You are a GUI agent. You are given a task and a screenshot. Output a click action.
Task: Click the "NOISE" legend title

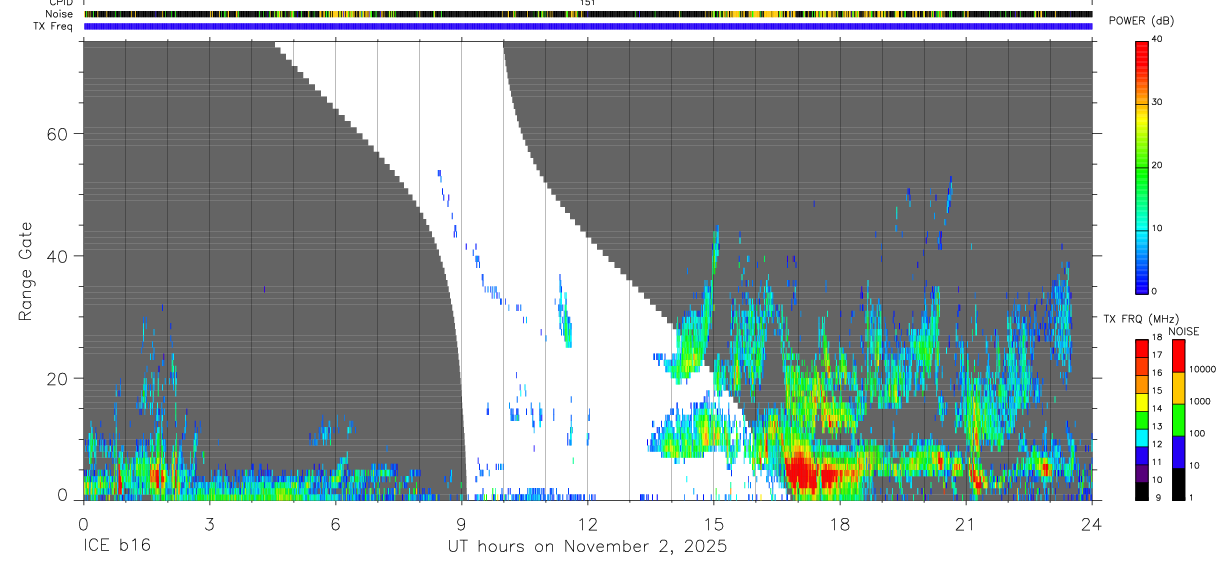[x=1183, y=331]
